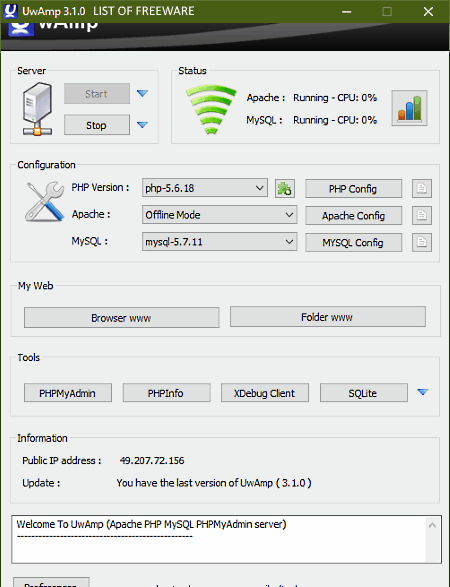This screenshot has height=587, width=450.
Task: Click the MySQL Running CPU 0% status text
Action: [x=335, y=120]
